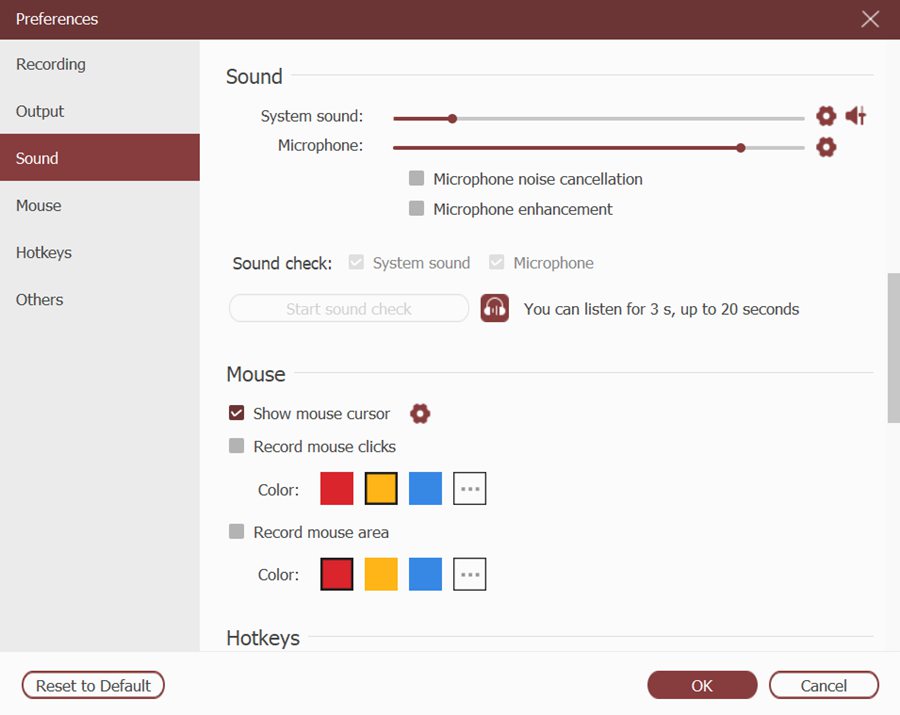The width and height of the screenshot is (900, 715).
Task: Open System sound gear settings
Action: [x=825, y=116]
